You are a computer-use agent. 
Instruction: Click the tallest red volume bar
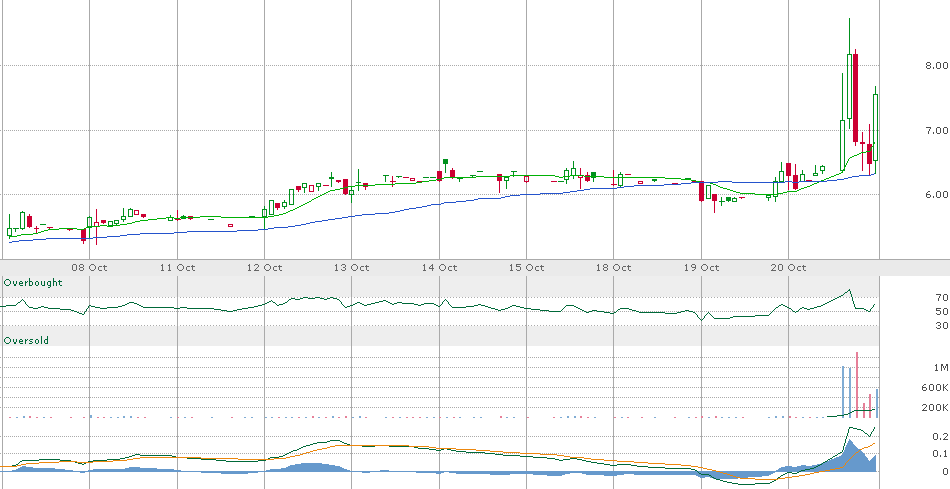pos(857,385)
